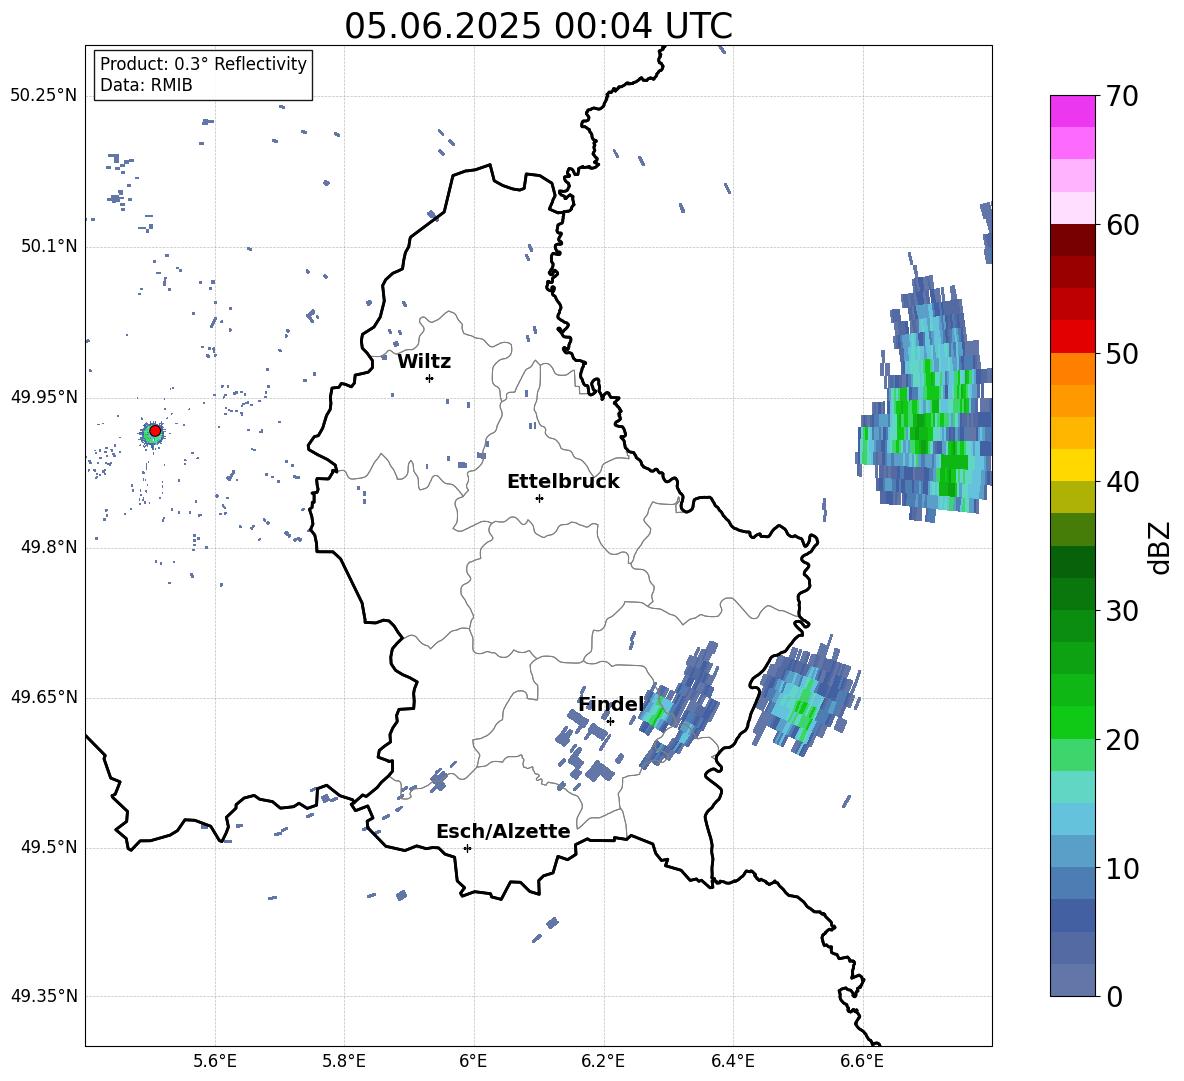Click the 49.65°N latitude label
Screen dimensions: 1184x1081
[x=44, y=697]
